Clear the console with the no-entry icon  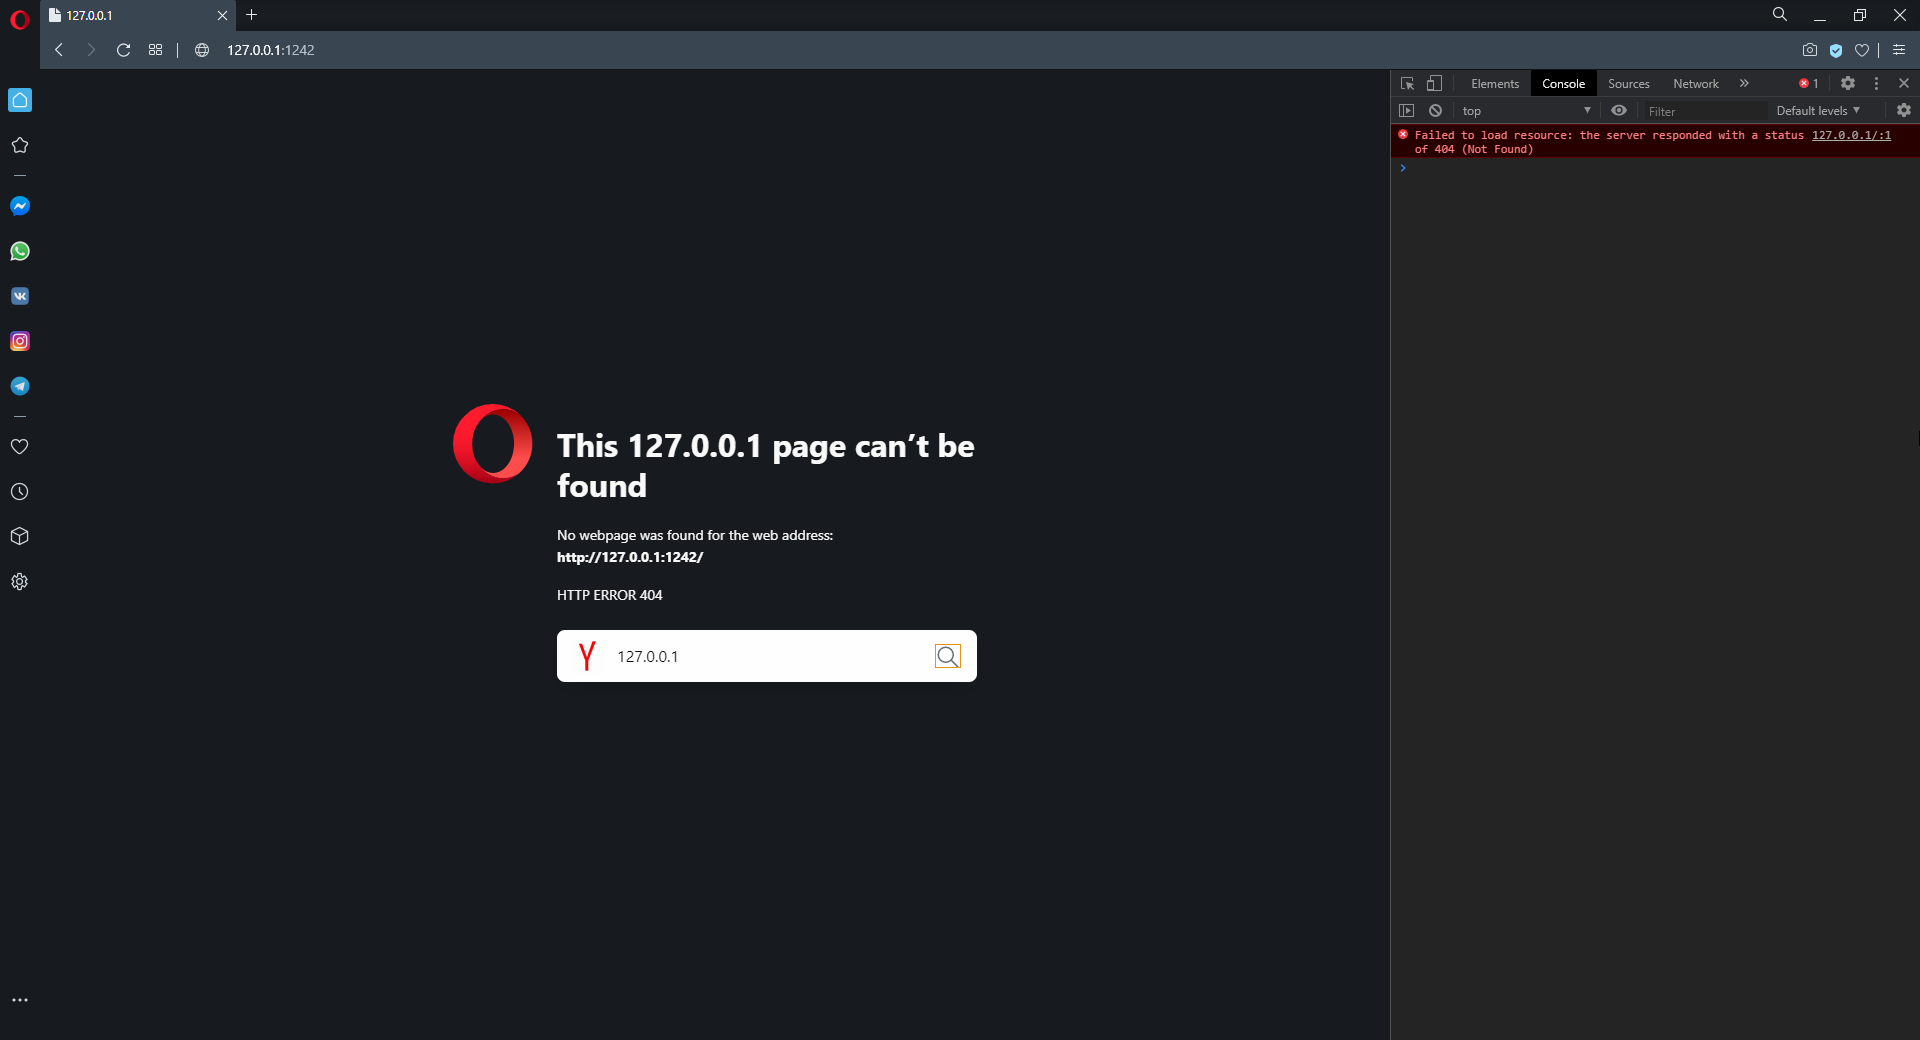(1435, 110)
